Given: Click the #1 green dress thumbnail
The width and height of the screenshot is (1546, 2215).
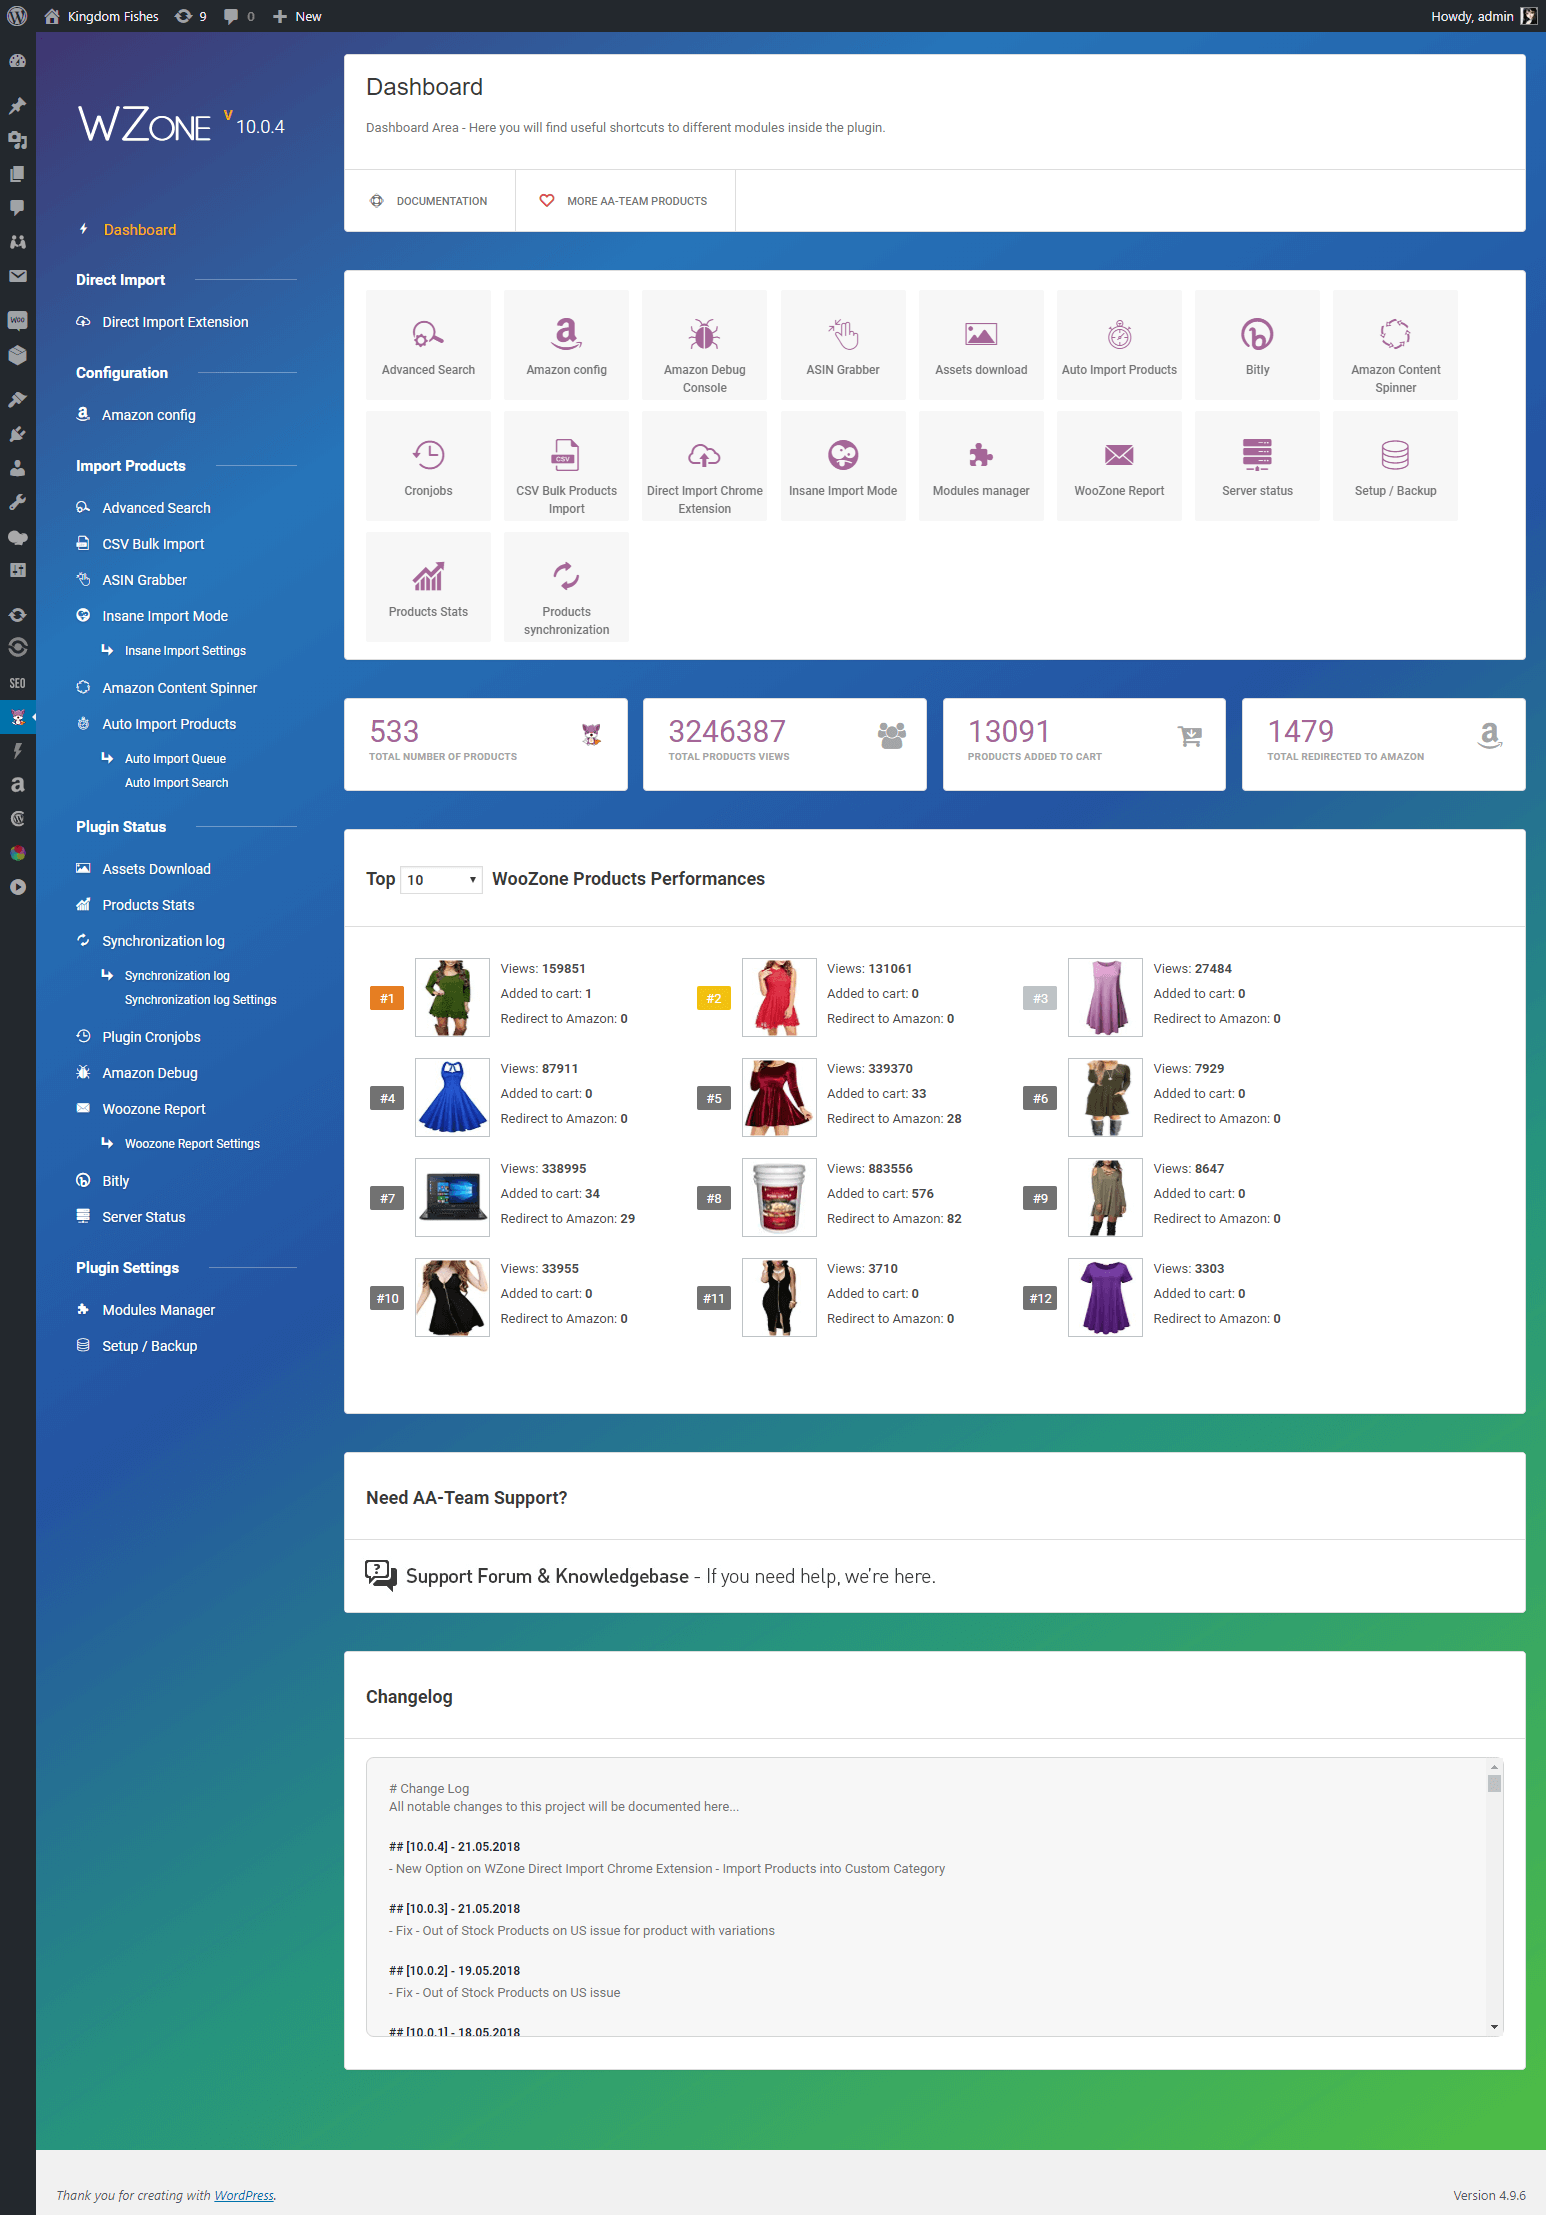Looking at the screenshot, I should 452,997.
